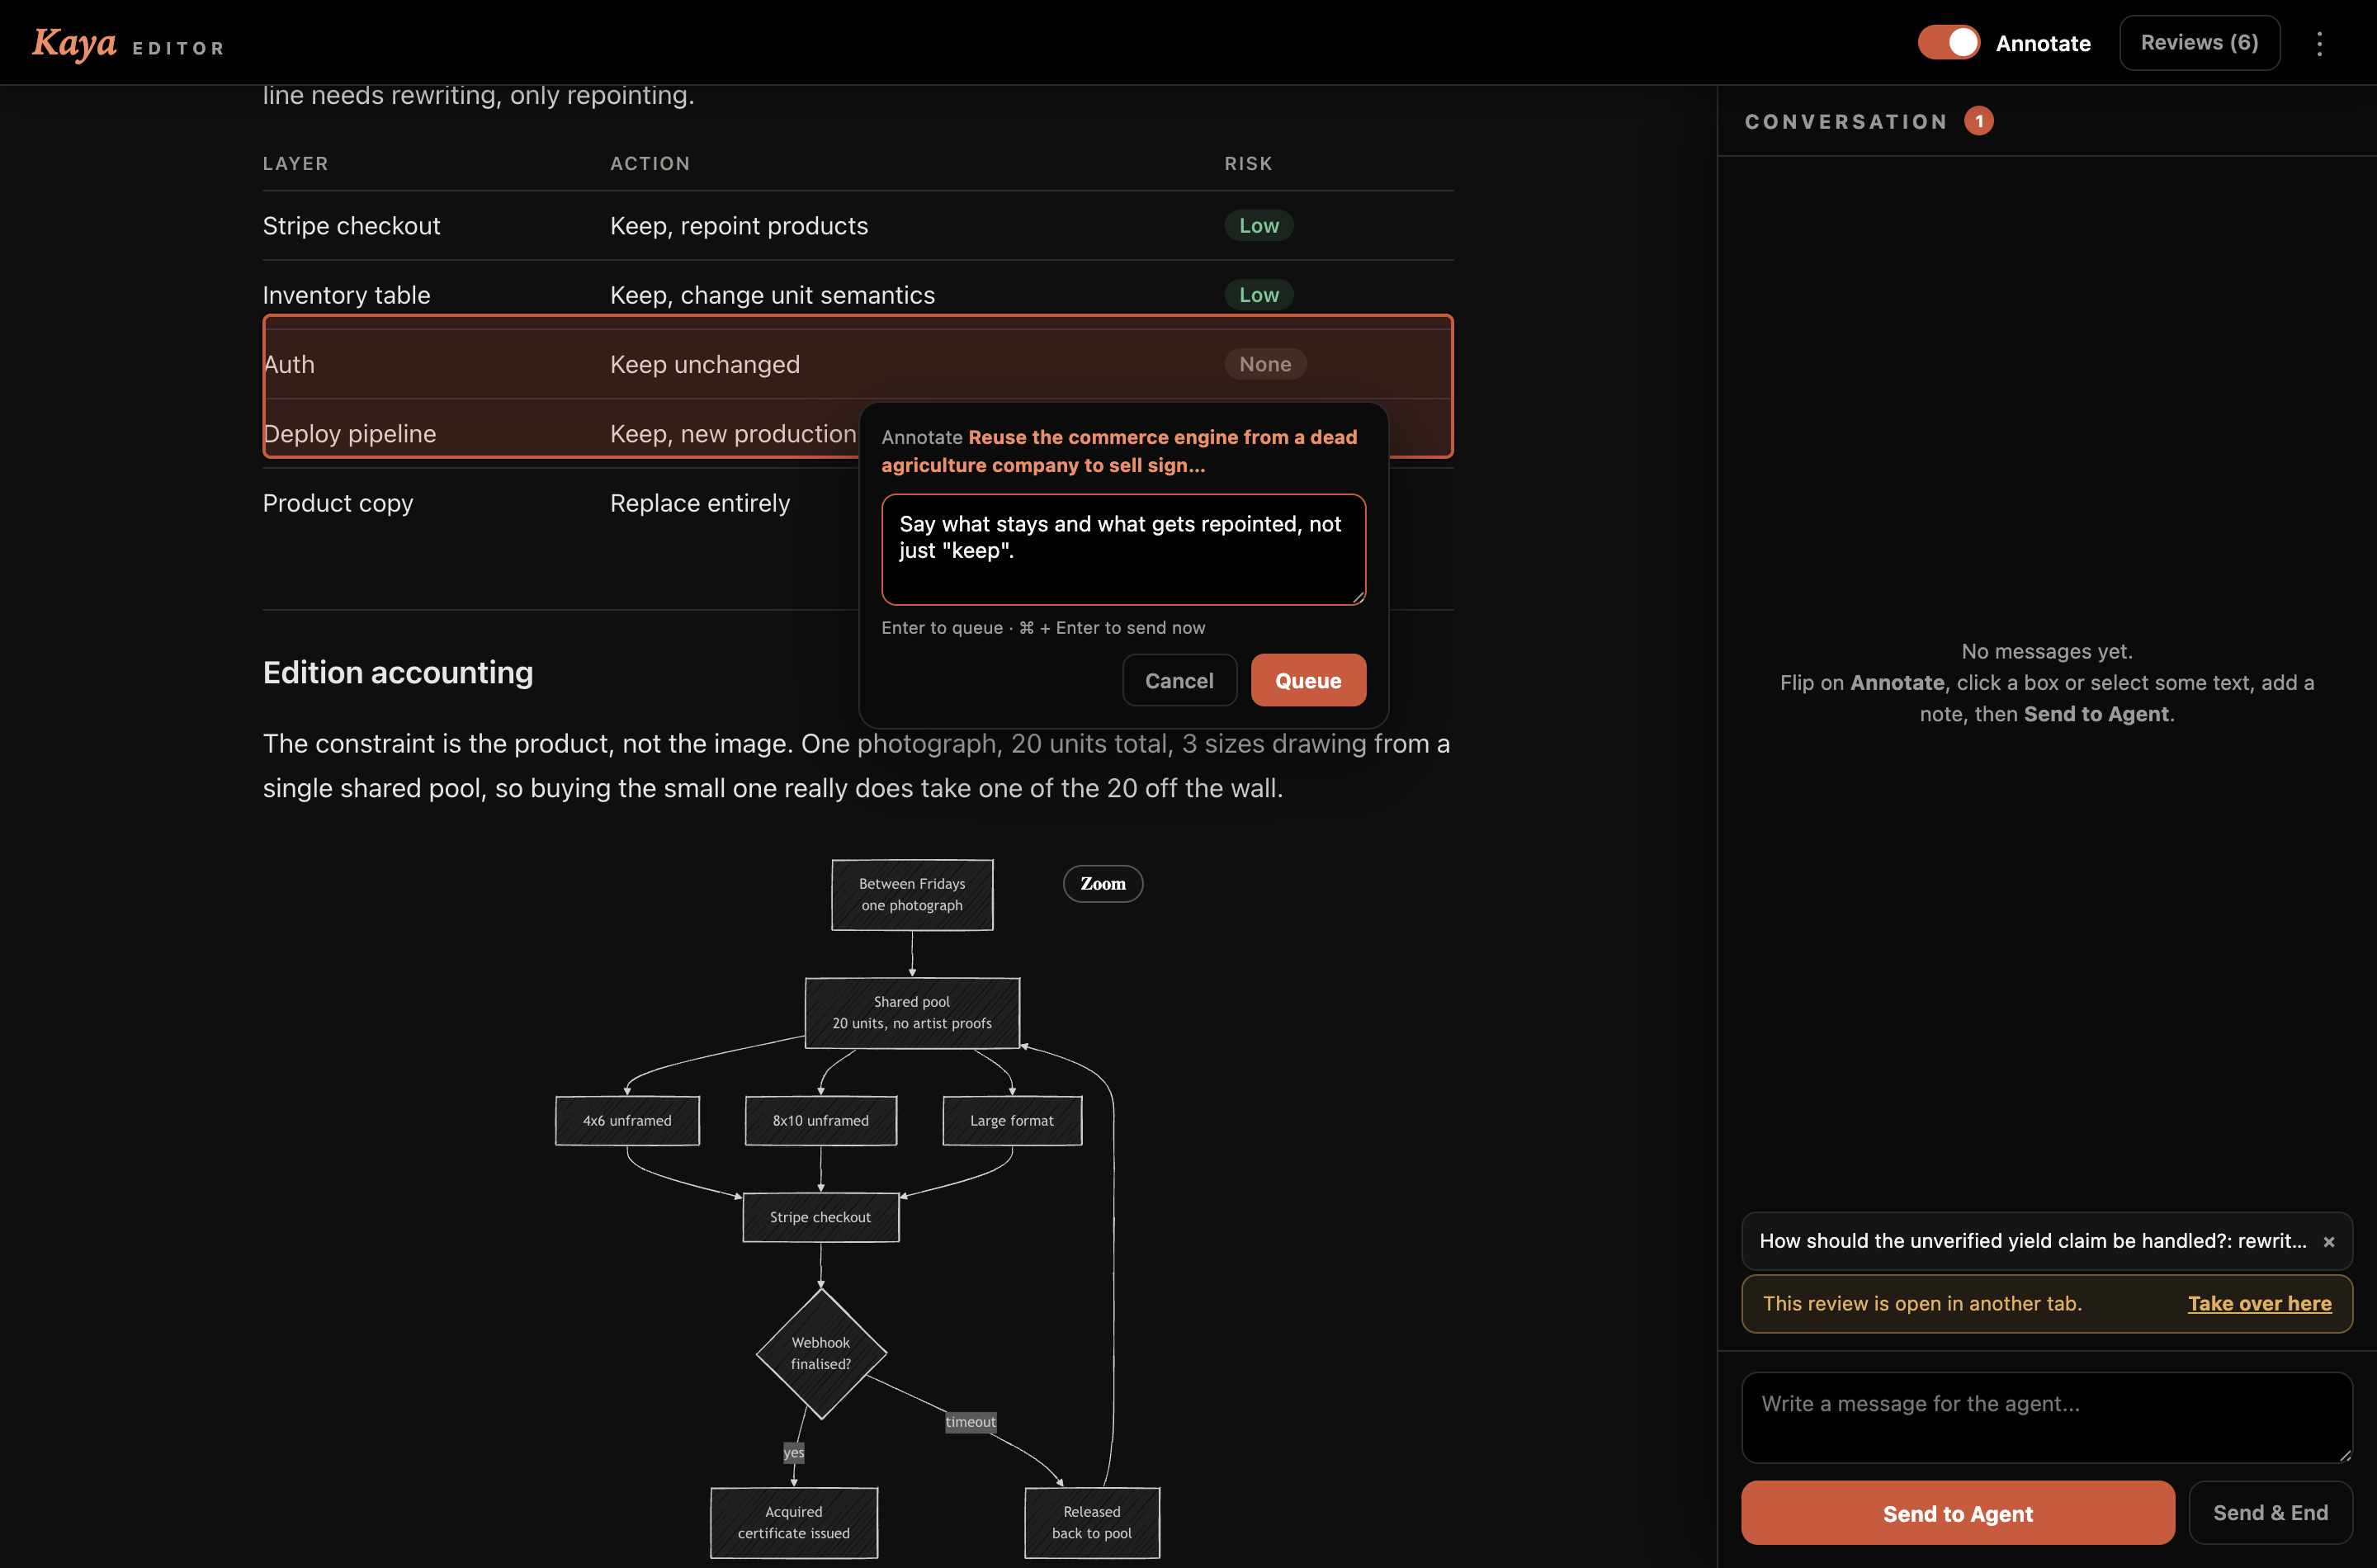Dismiss the unverified yield claim note

[x=2328, y=1241]
